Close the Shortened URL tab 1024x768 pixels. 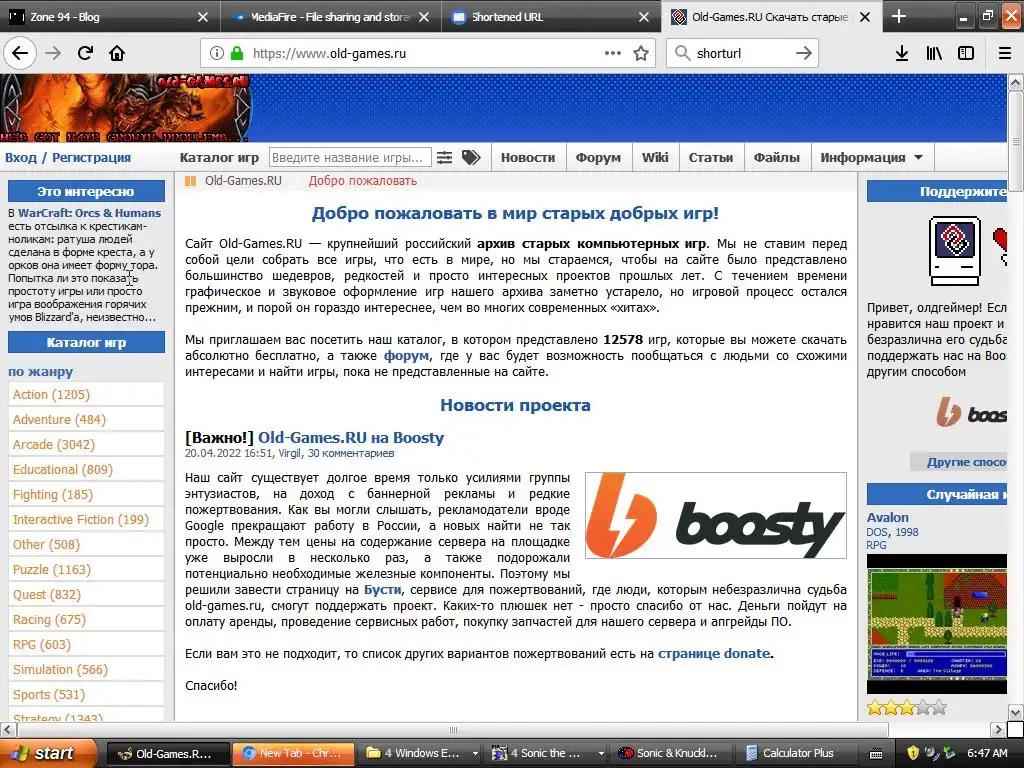coord(644,17)
